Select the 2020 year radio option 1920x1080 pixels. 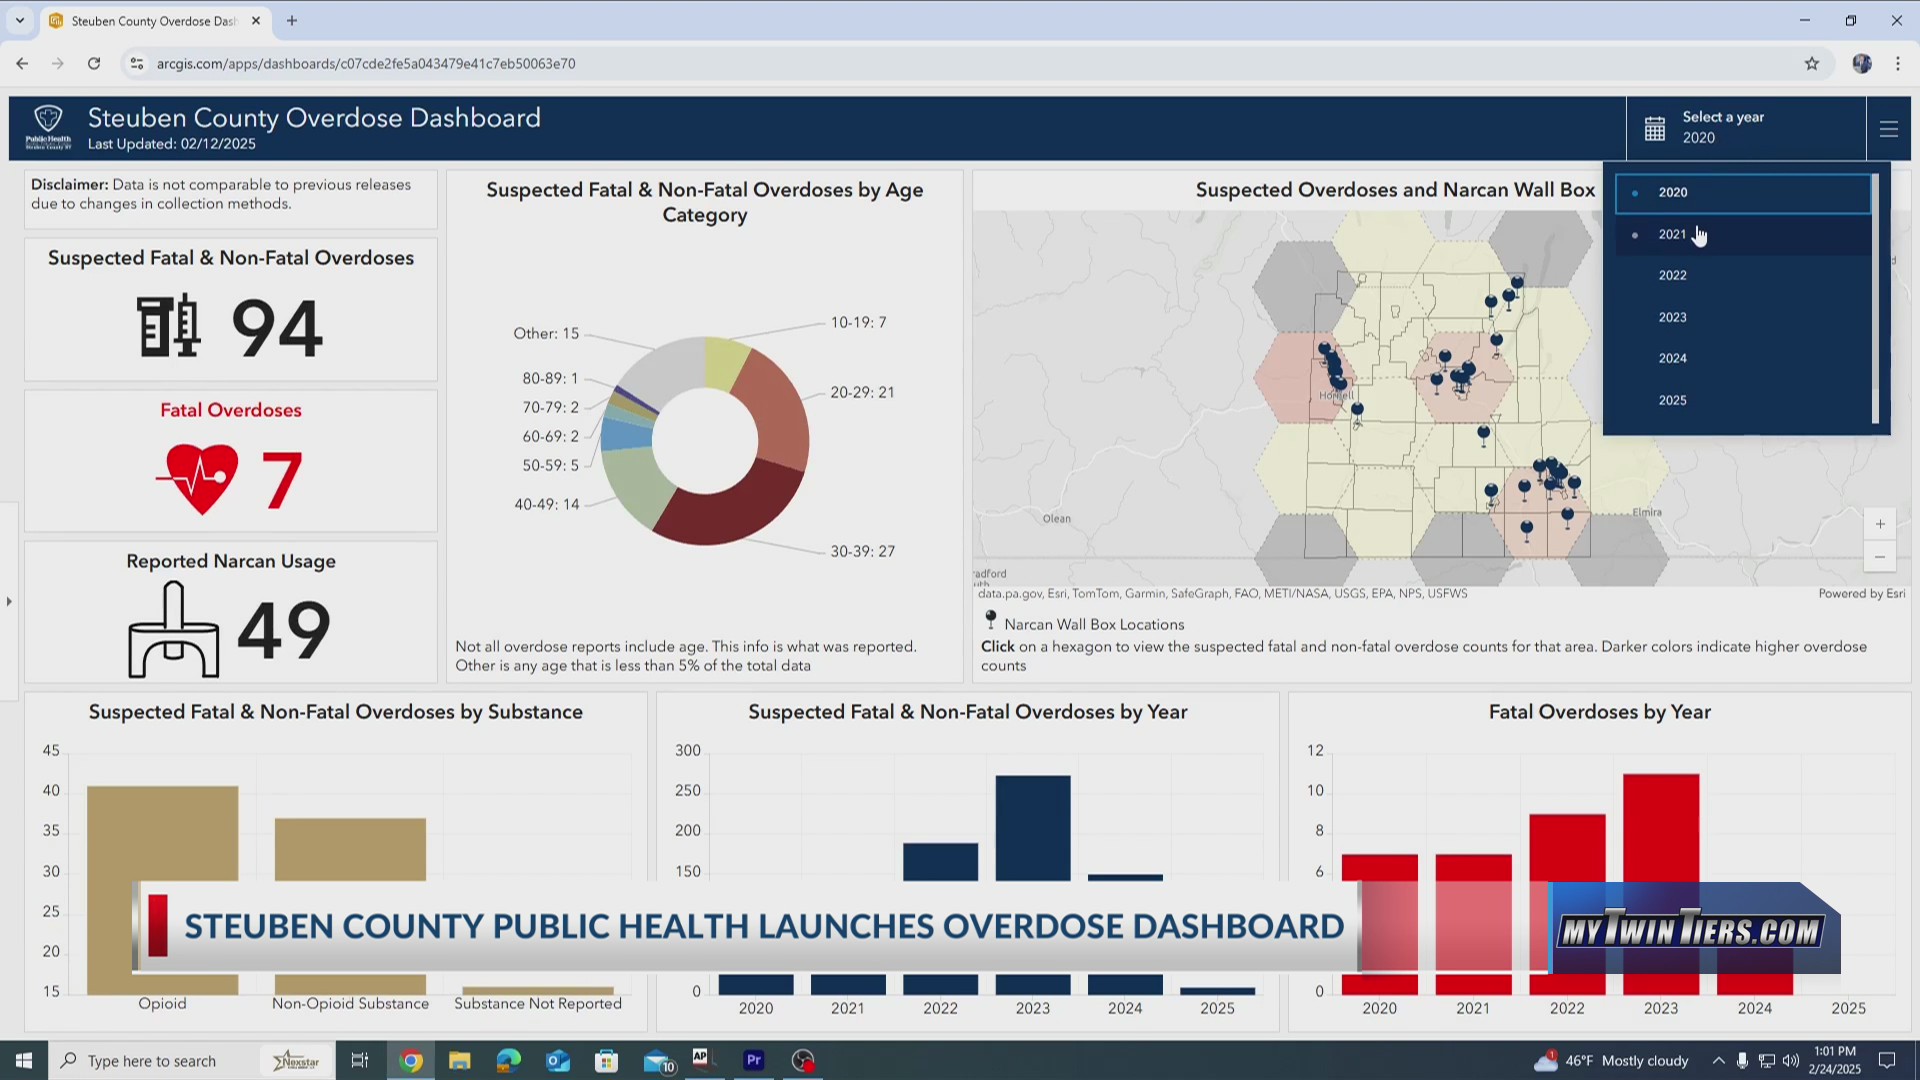[x=1672, y=192]
